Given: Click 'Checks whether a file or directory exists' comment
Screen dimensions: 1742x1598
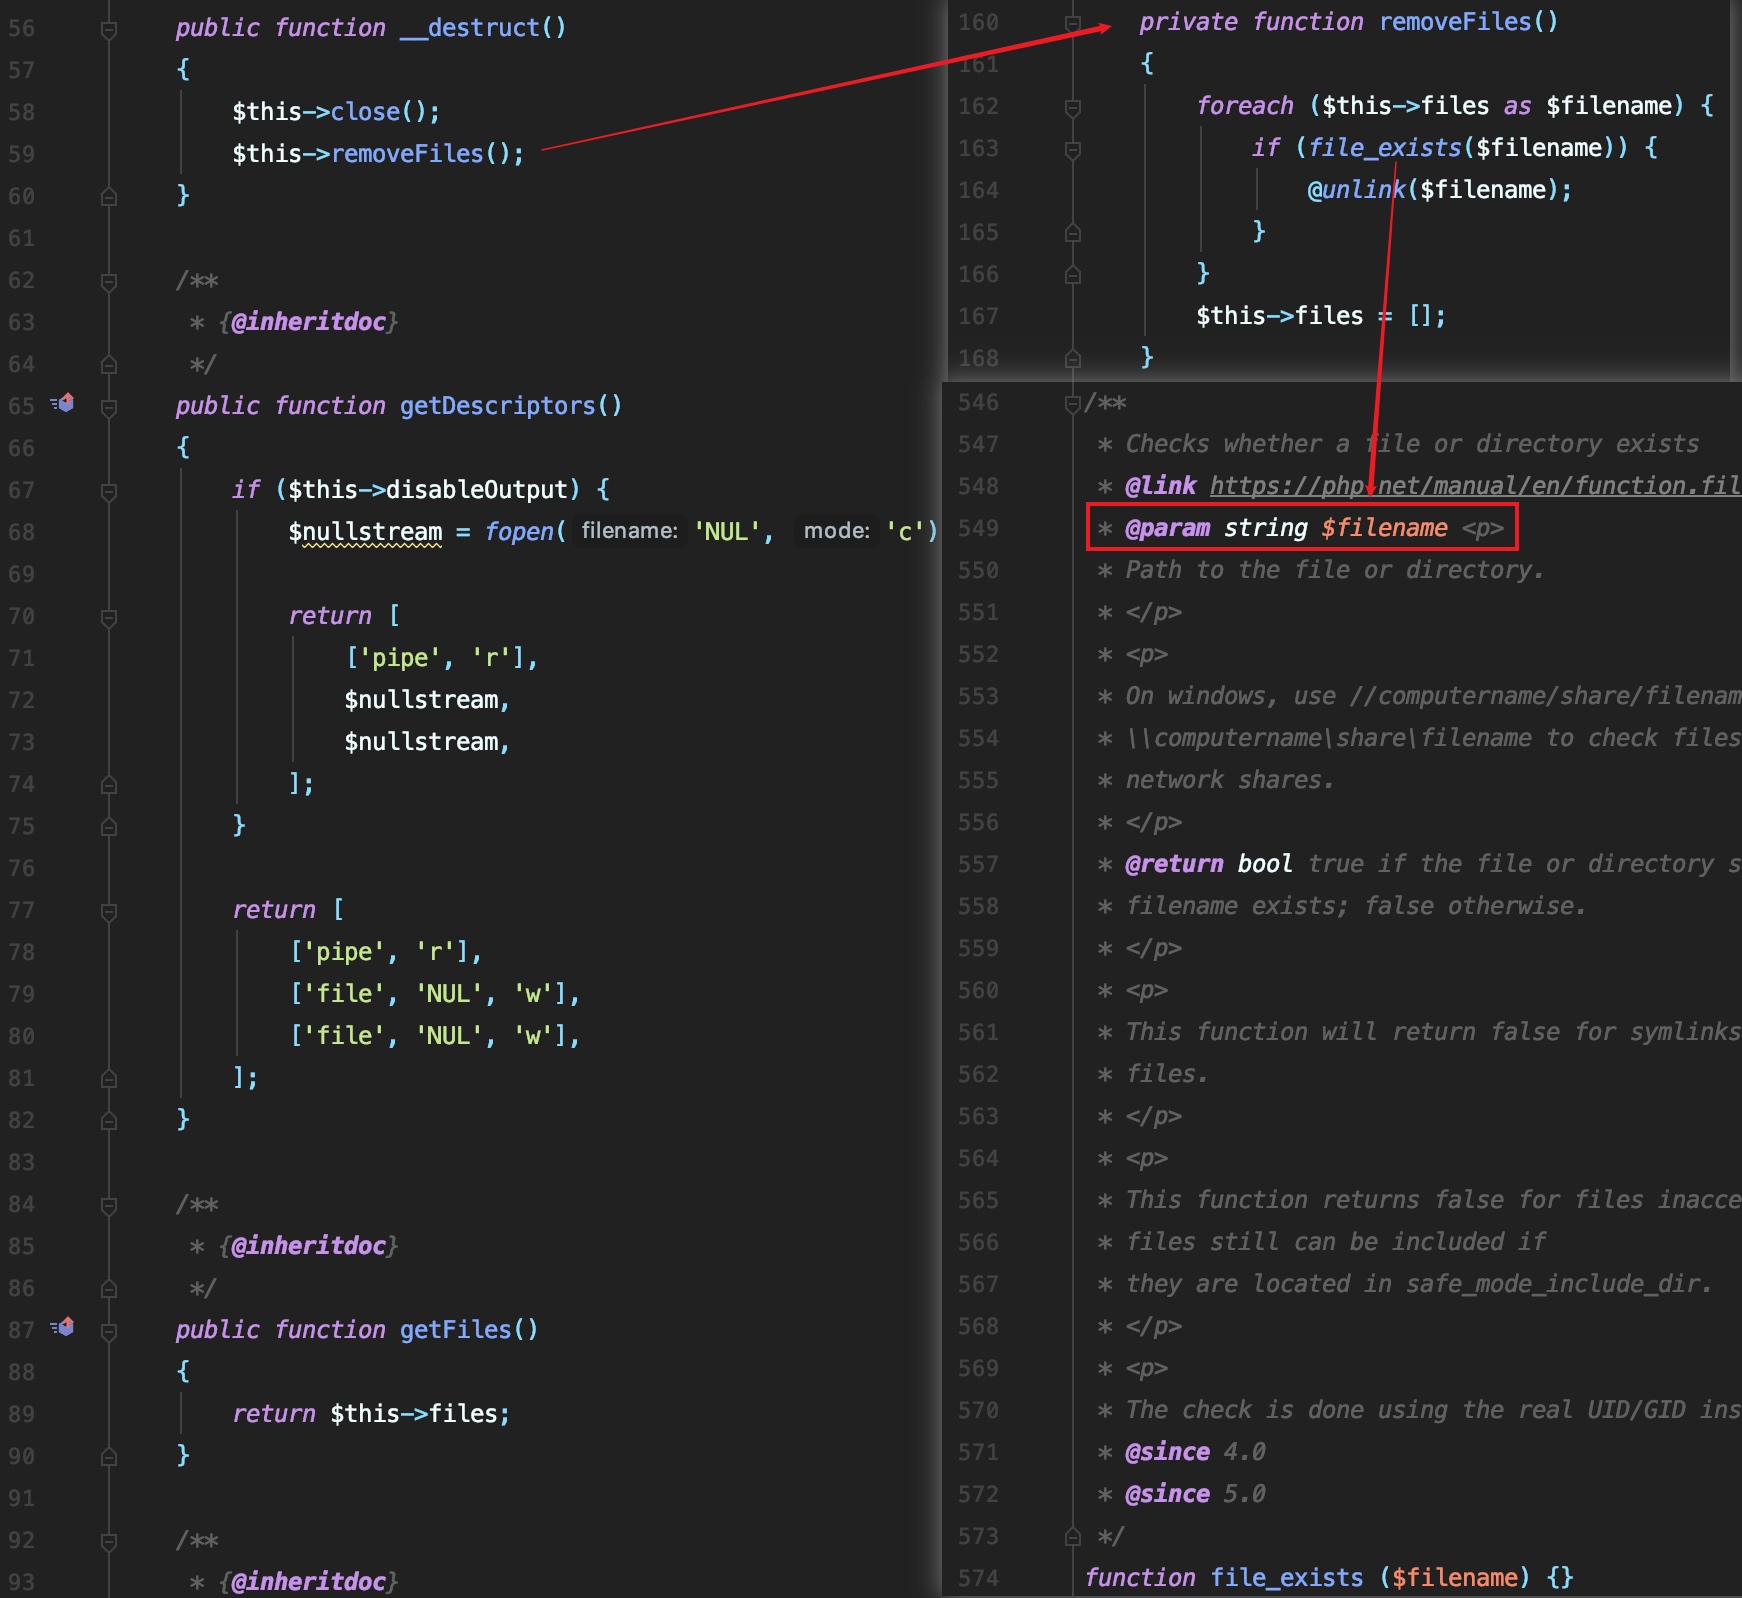Looking at the screenshot, I should point(1412,444).
